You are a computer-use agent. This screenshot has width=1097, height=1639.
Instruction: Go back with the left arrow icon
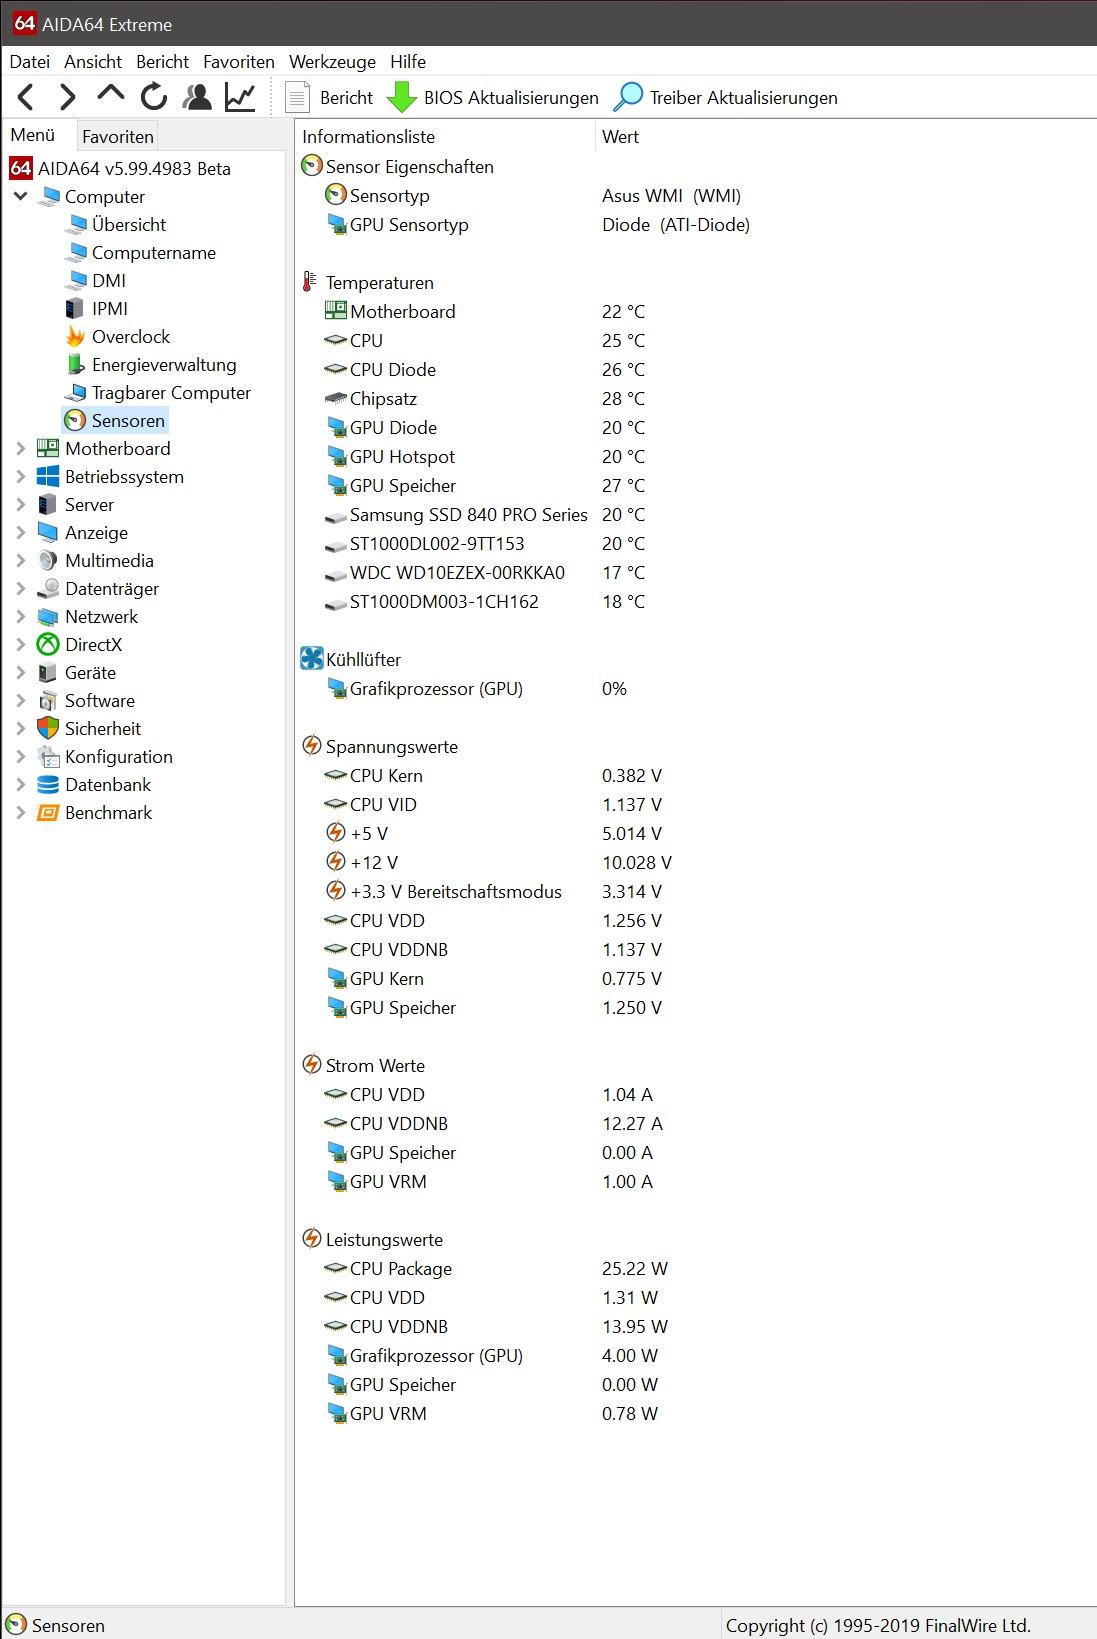tap(27, 97)
